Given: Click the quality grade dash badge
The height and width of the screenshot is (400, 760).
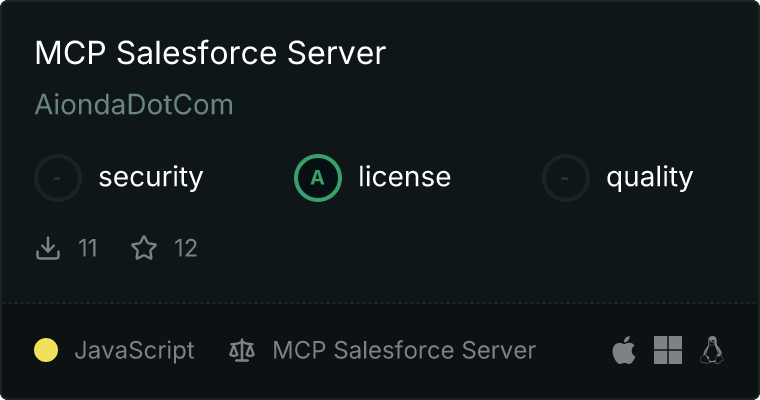Looking at the screenshot, I should 566,178.
